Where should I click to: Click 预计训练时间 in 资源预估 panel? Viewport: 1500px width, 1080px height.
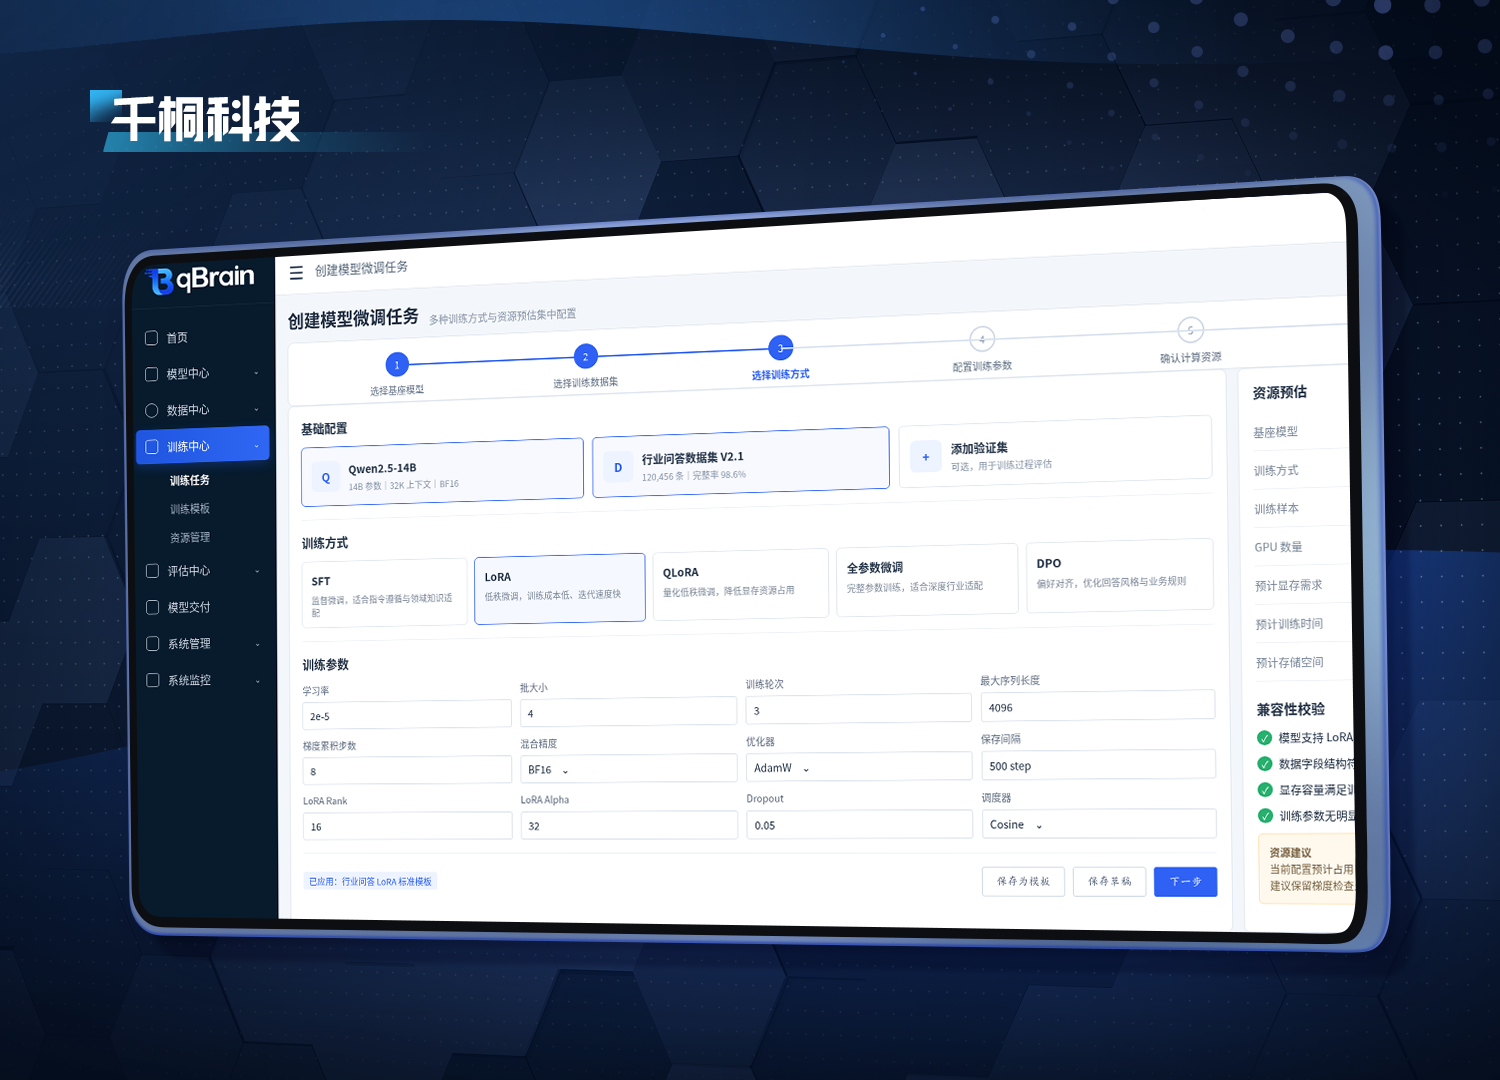click(x=1289, y=624)
